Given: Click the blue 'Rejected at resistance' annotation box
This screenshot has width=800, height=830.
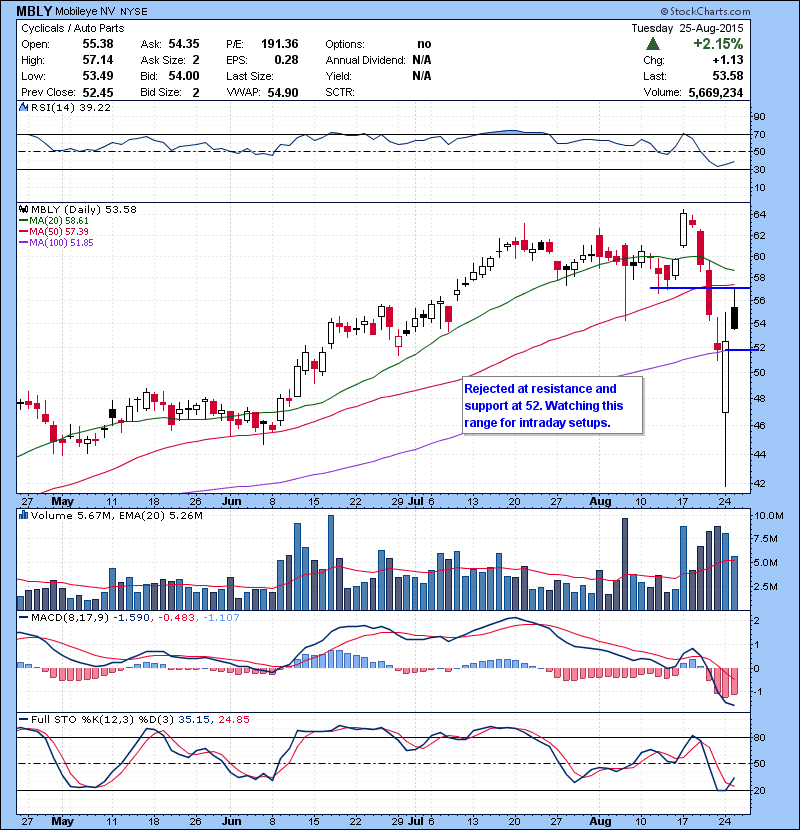Looking at the screenshot, I should coord(553,405).
